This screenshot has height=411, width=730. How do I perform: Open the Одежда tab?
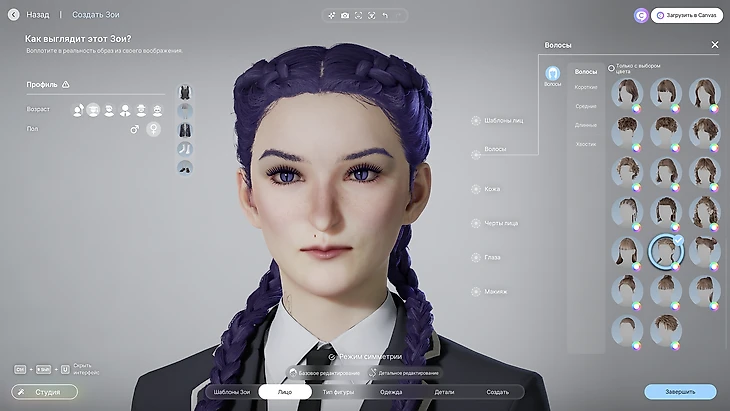[x=391, y=392]
